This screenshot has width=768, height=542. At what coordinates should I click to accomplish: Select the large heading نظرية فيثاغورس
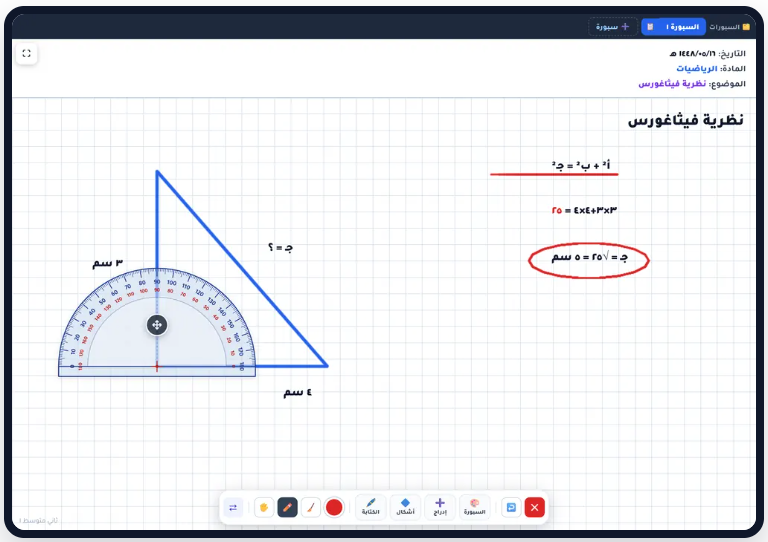[686, 120]
